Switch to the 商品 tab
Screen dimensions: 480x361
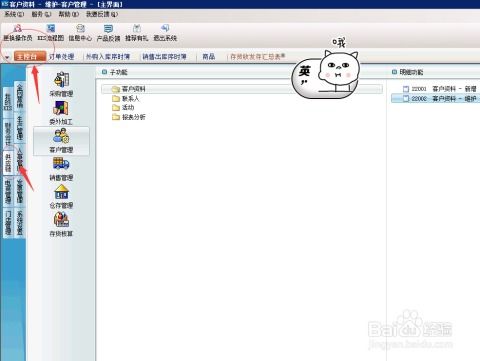point(209,57)
